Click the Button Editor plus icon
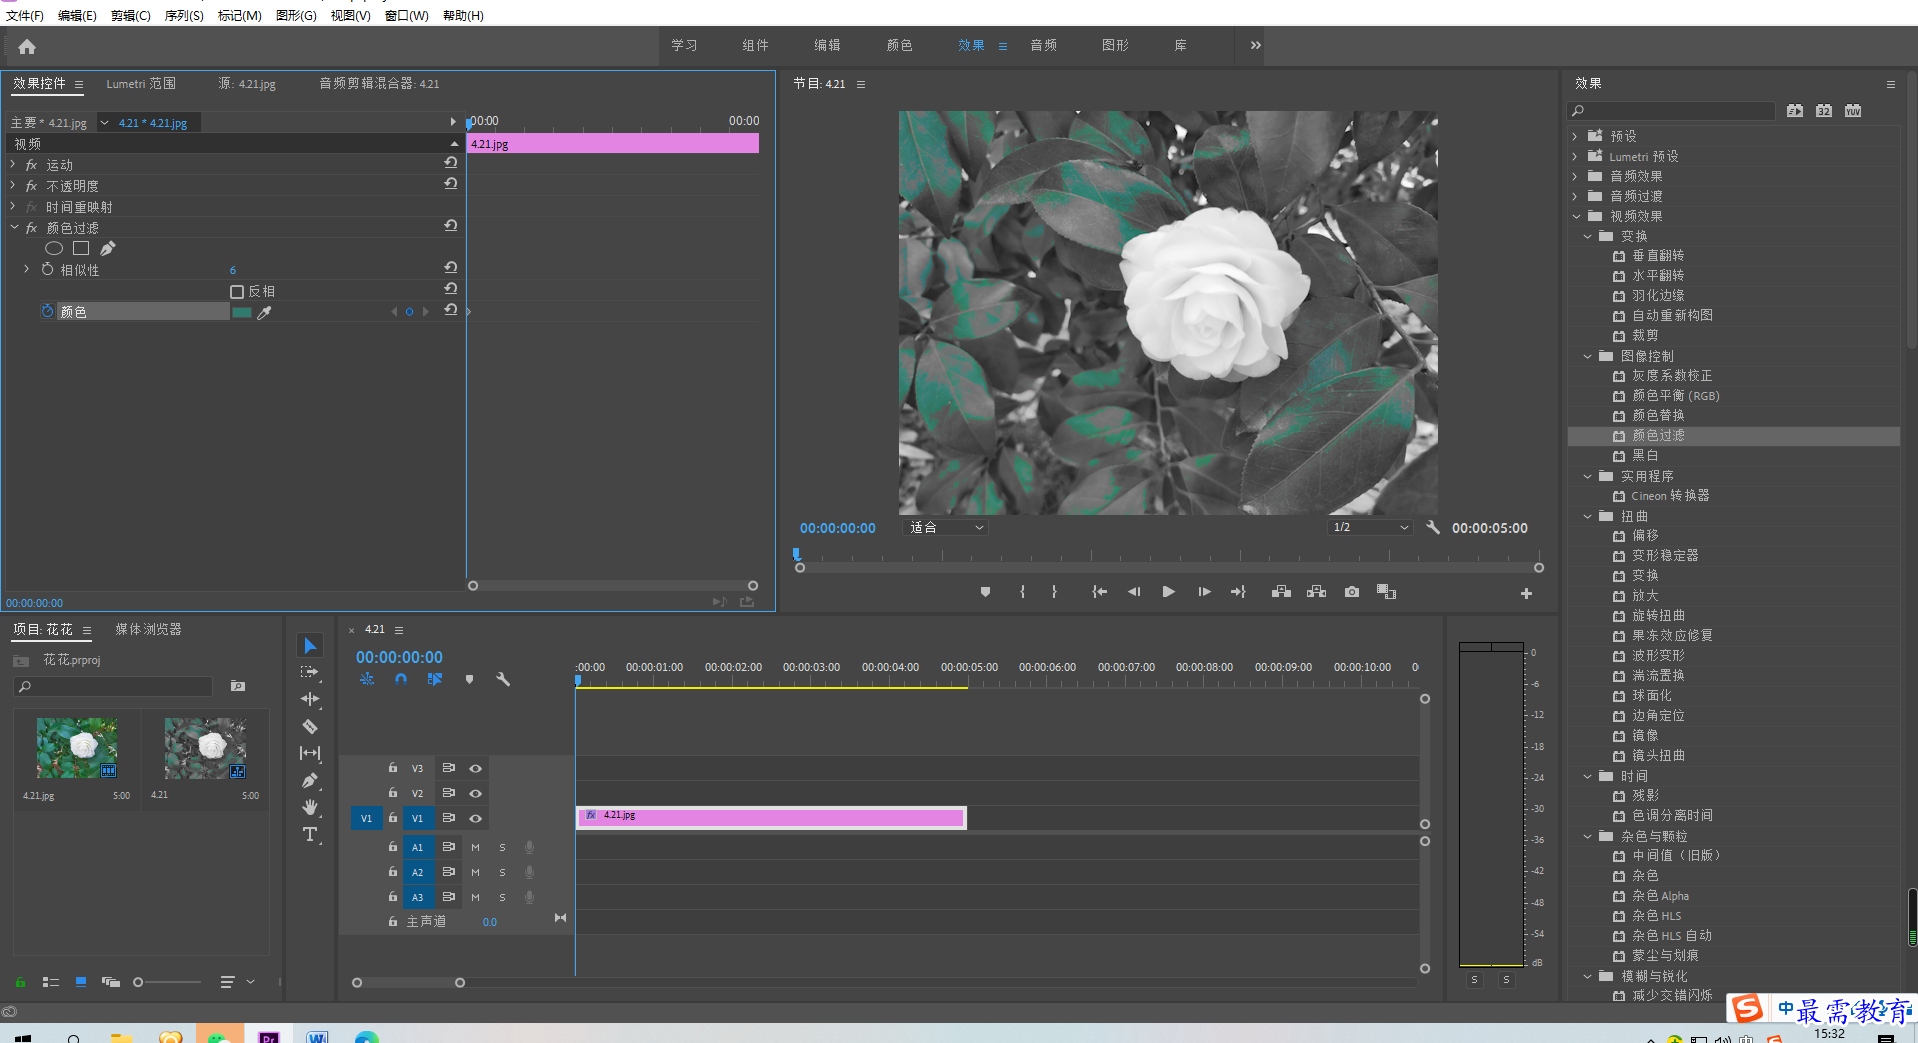The height and width of the screenshot is (1043, 1918). (x=1526, y=593)
